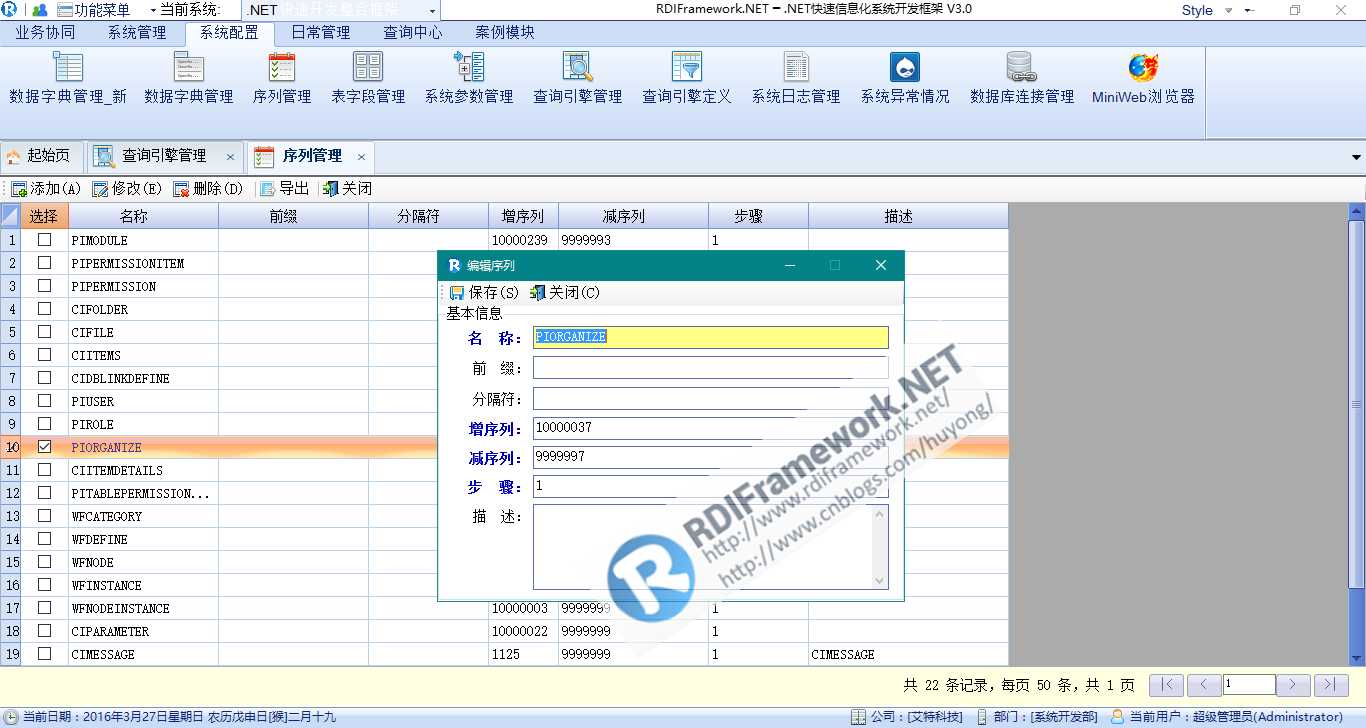Go to first page button
Image resolution: width=1366 pixels, height=728 pixels.
point(1167,685)
